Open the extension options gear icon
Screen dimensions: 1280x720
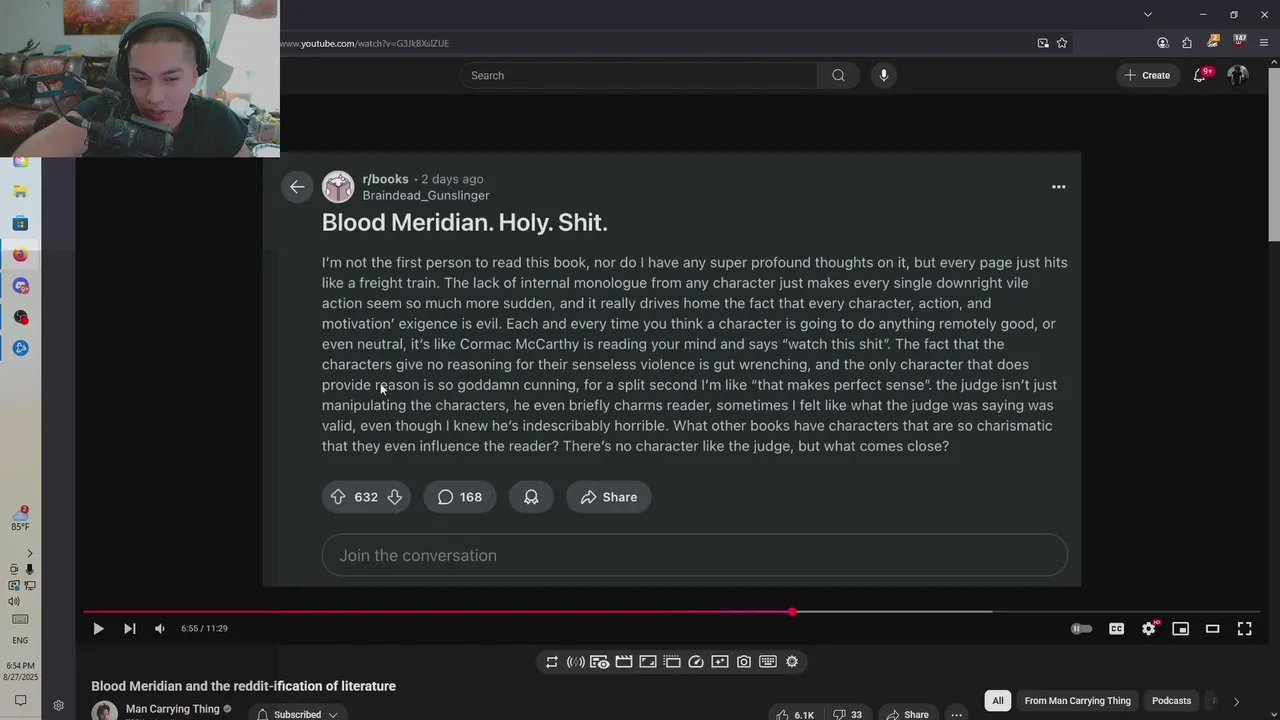pyautogui.click(x=791, y=661)
